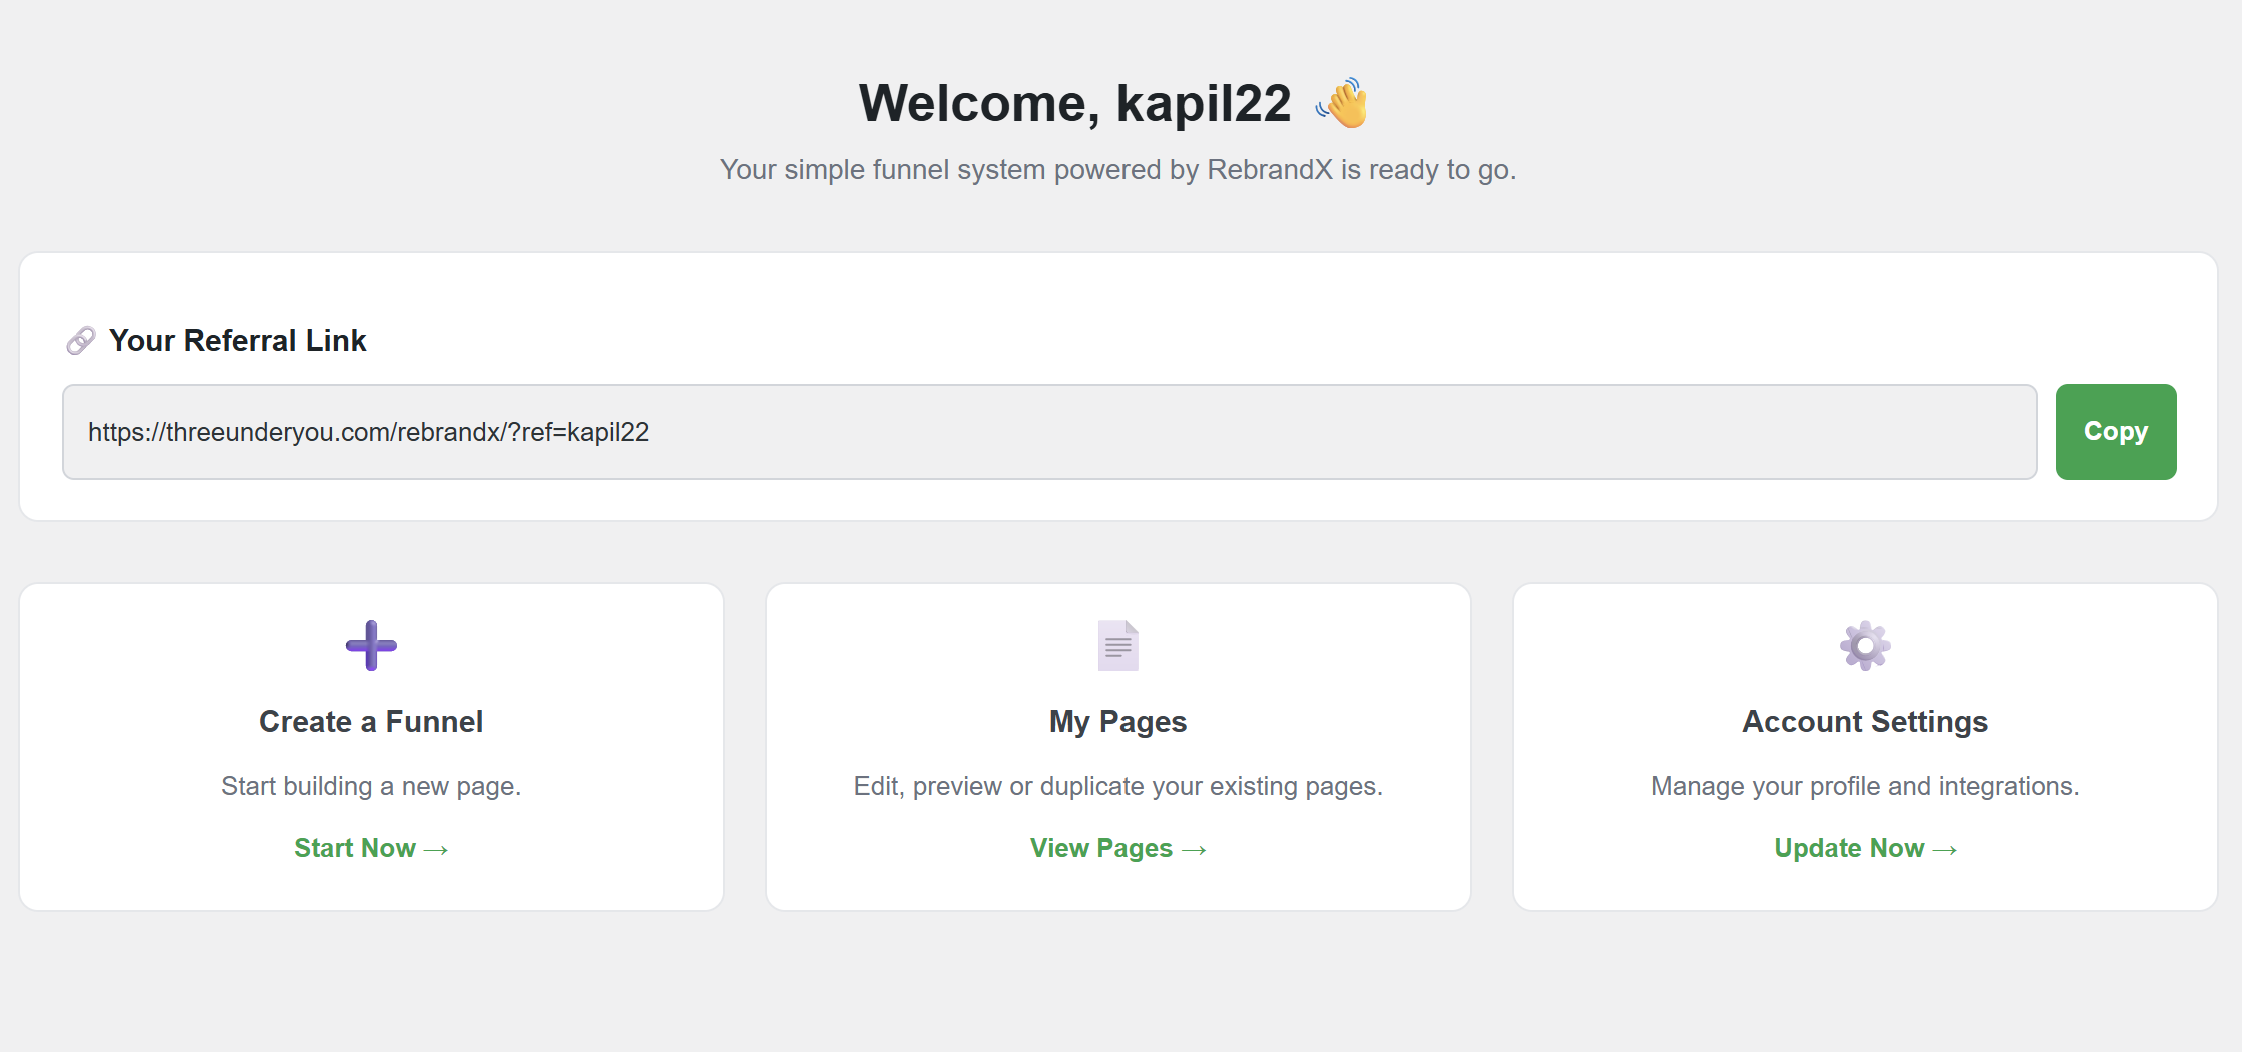The height and width of the screenshot is (1052, 2242).
Task: Click the 'Start building a new page' text
Action: click(371, 786)
